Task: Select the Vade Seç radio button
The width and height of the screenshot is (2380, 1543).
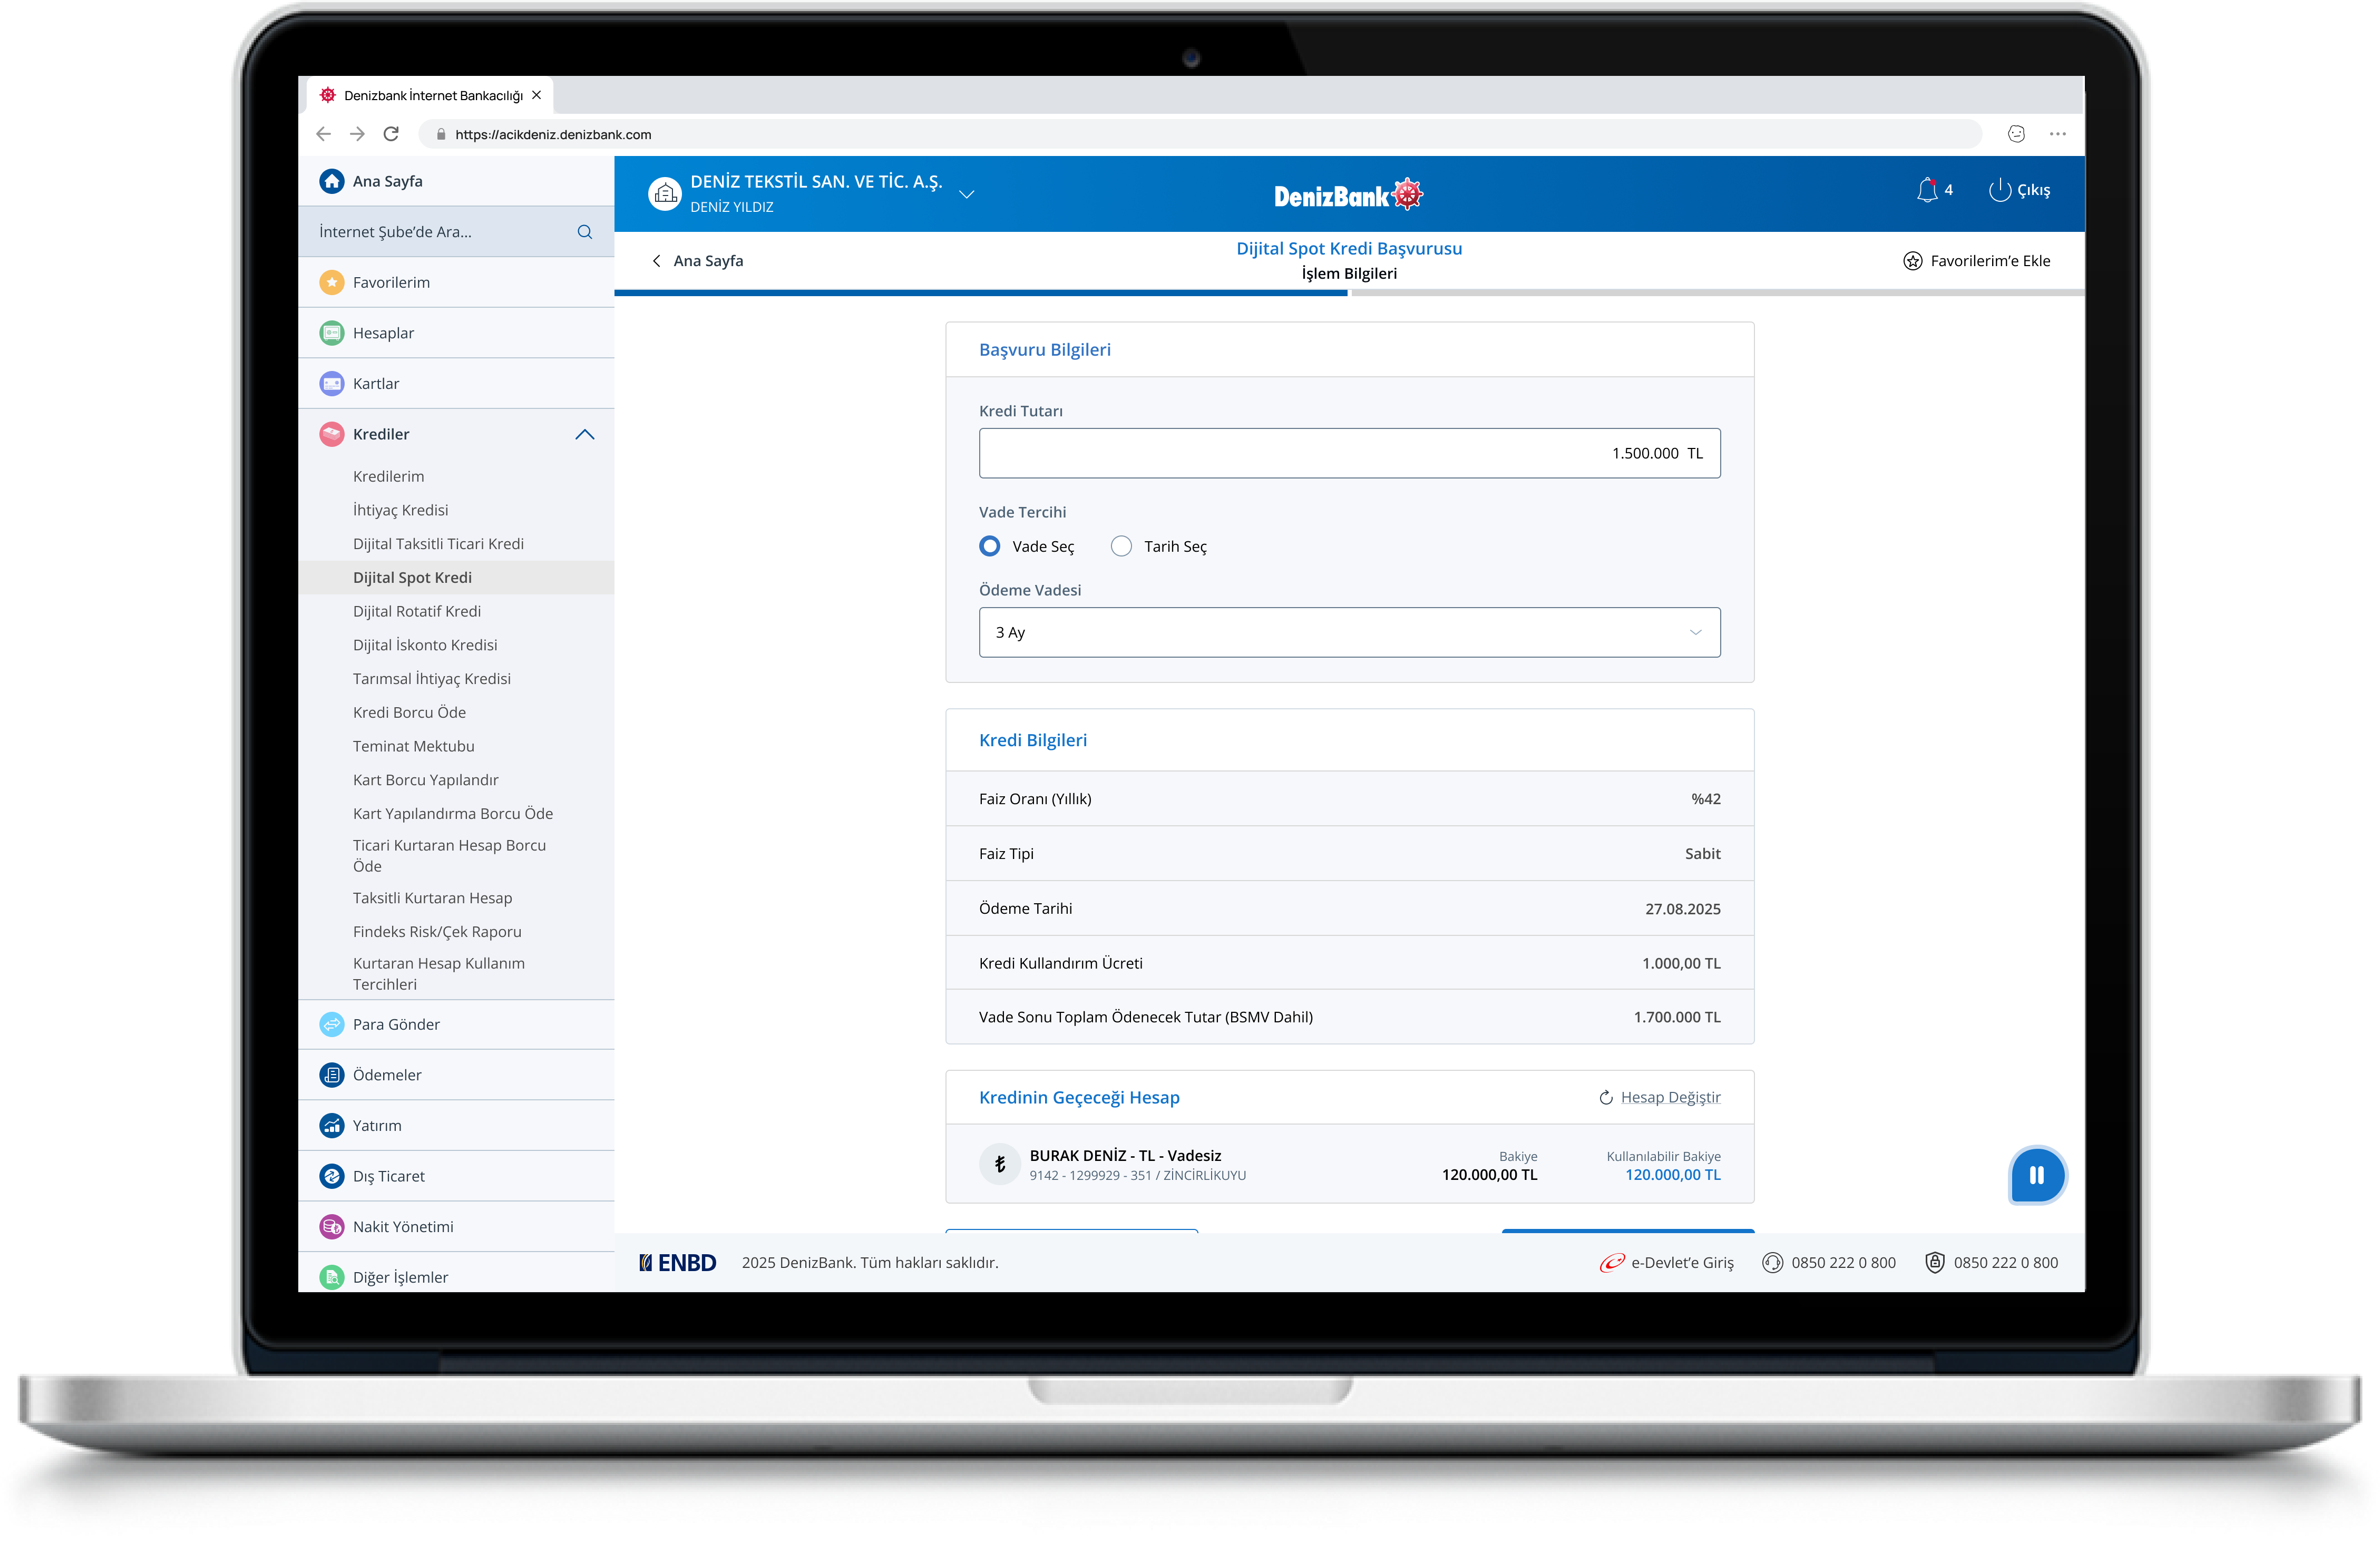Action: [989, 546]
